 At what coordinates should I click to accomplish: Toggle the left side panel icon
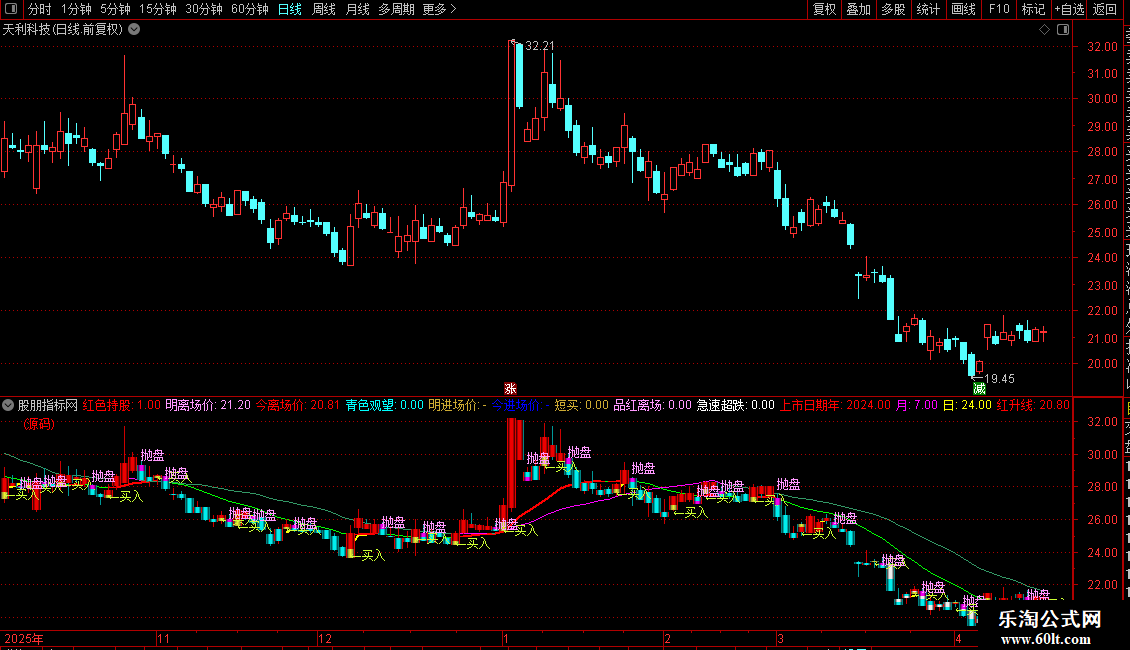pos(11,9)
